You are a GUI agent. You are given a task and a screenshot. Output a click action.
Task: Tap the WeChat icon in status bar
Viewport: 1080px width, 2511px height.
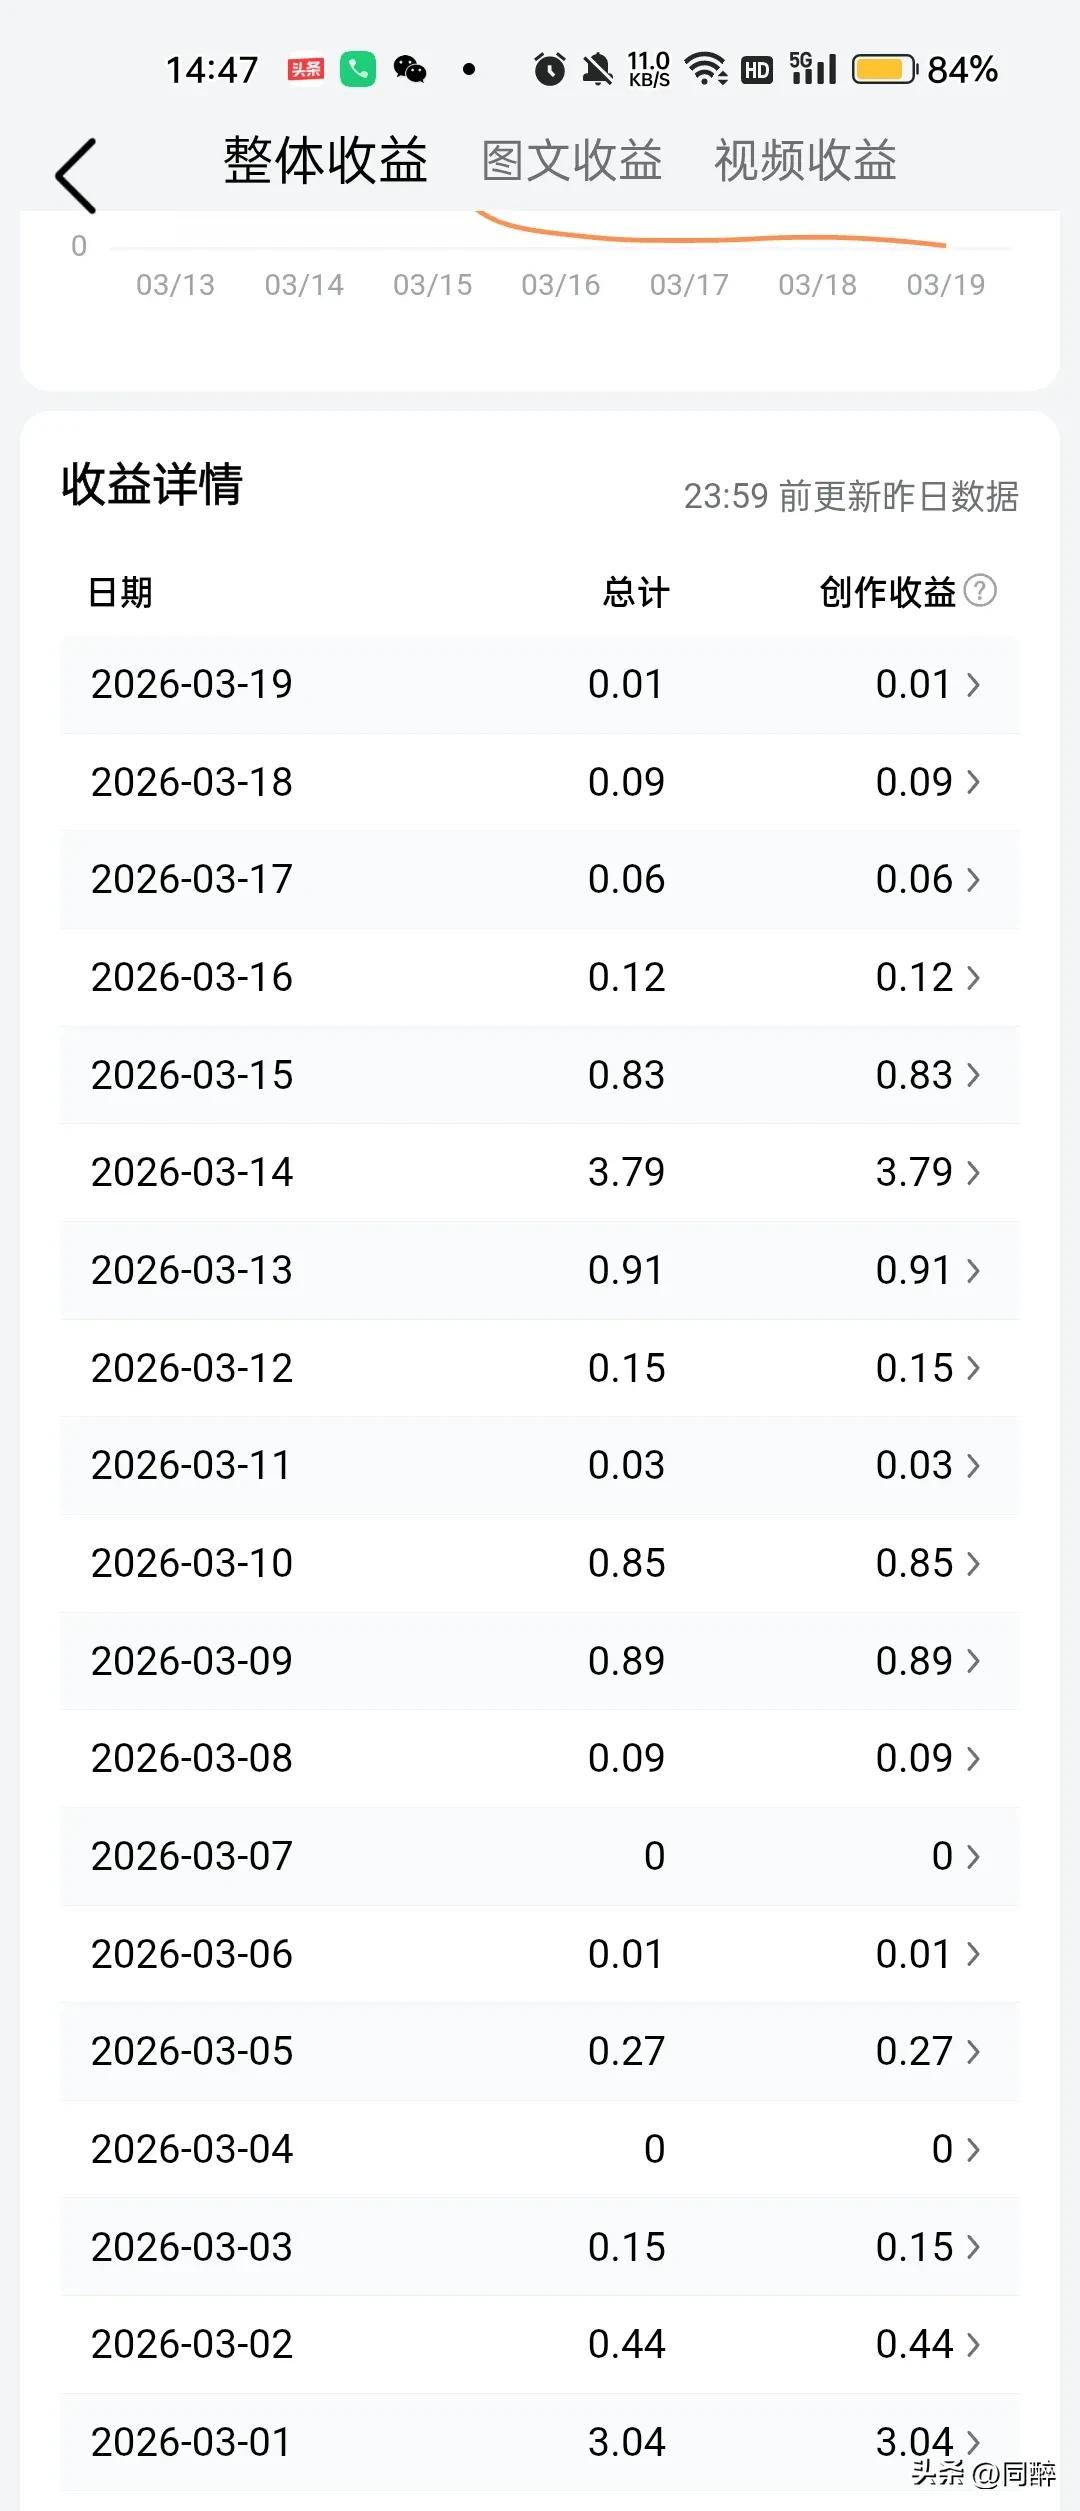click(410, 69)
